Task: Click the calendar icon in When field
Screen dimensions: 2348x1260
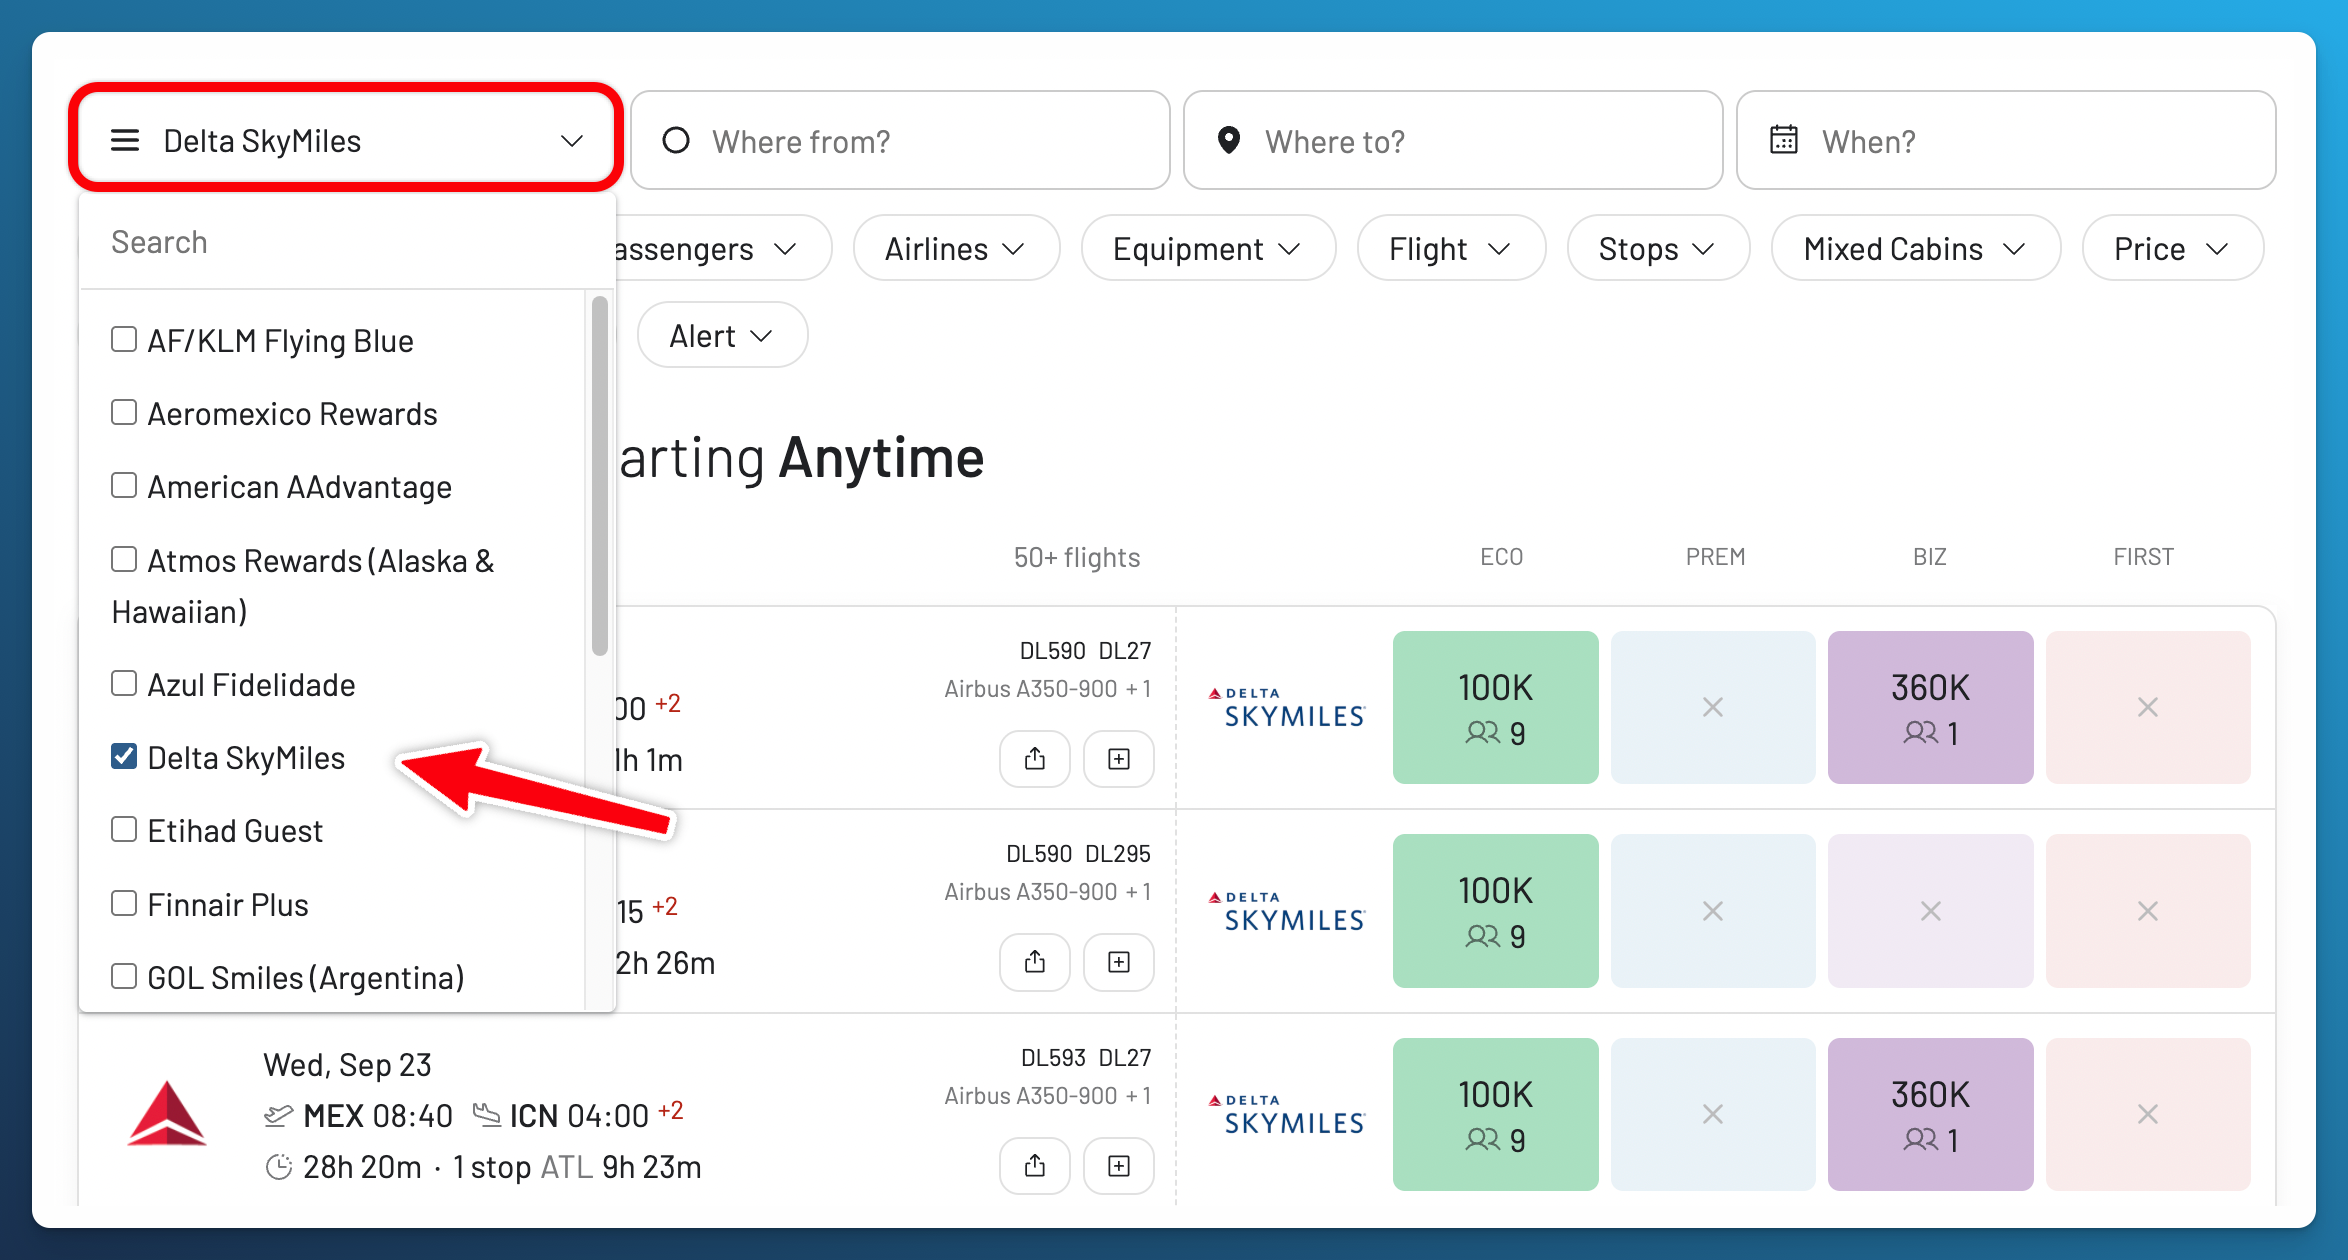Action: pos(1784,140)
